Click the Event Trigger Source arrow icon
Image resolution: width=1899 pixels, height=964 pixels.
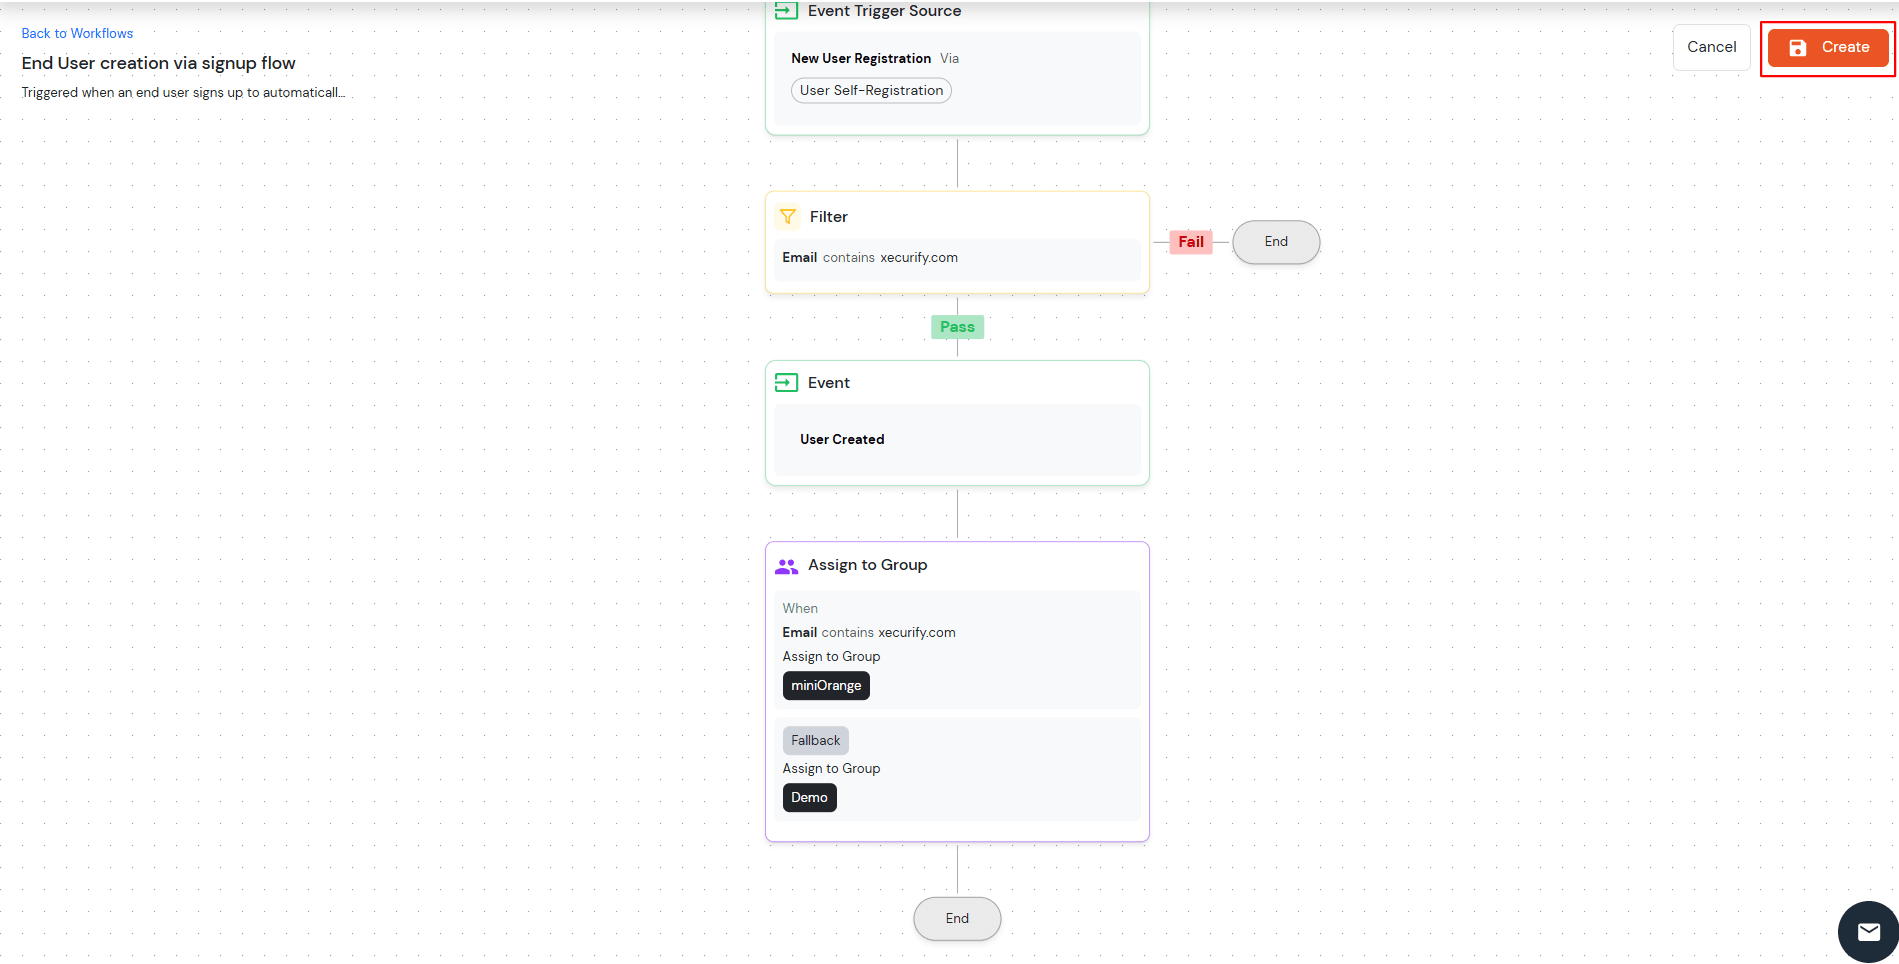[787, 11]
